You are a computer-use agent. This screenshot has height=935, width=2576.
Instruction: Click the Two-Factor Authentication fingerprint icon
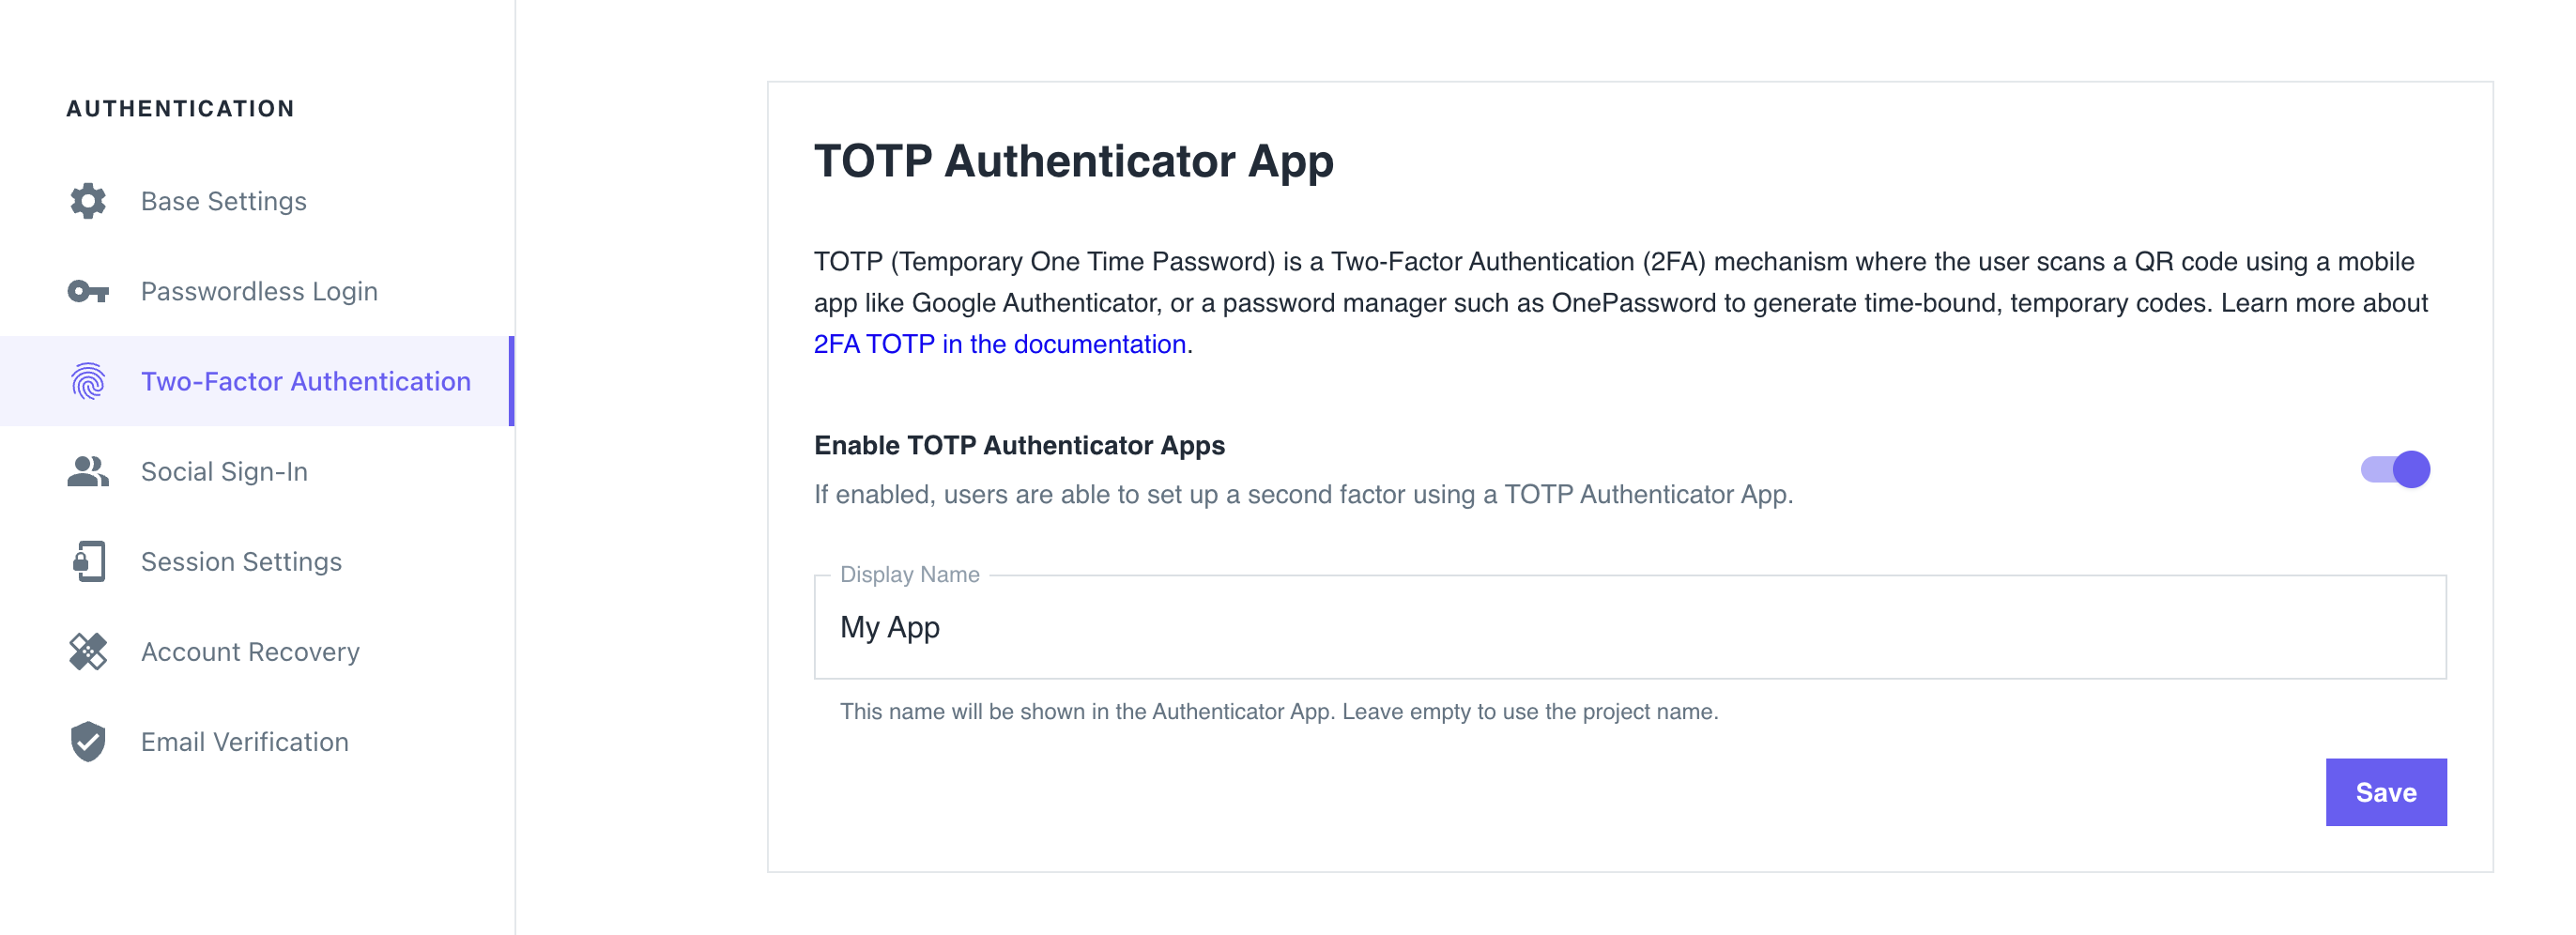coord(88,381)
